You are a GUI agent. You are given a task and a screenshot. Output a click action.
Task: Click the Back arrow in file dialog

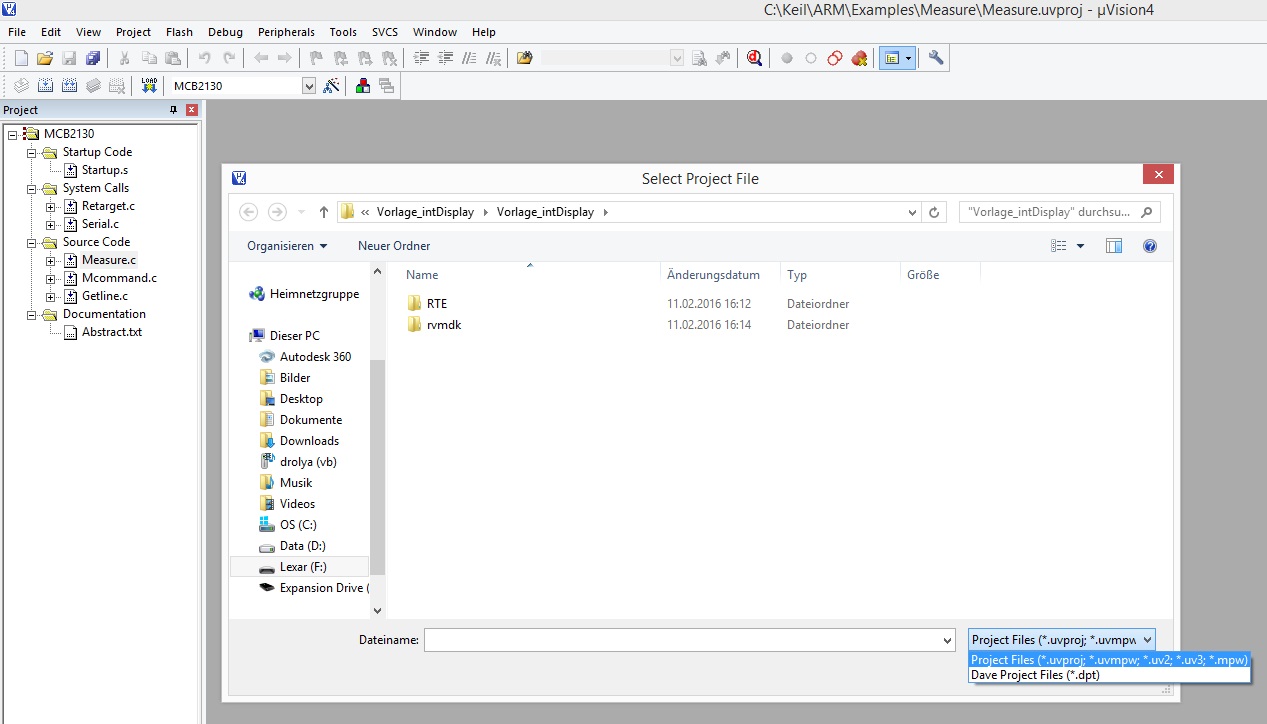(249, 212)
